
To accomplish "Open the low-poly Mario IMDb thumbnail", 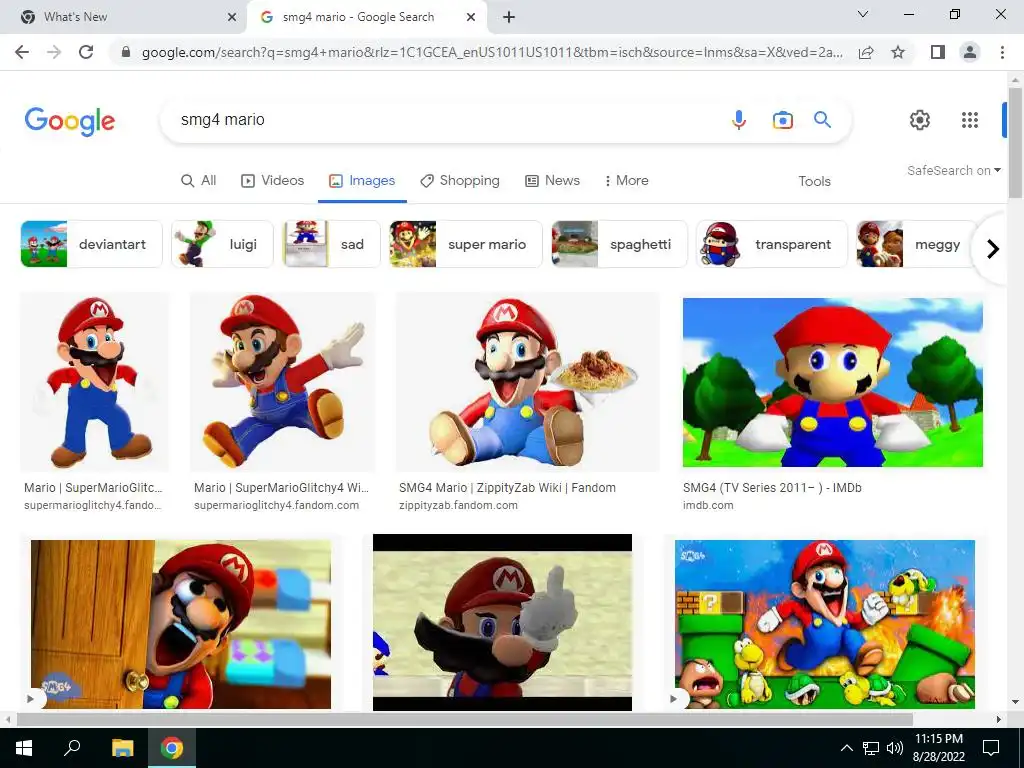I will pyautogui.click(x=833, y=382).
